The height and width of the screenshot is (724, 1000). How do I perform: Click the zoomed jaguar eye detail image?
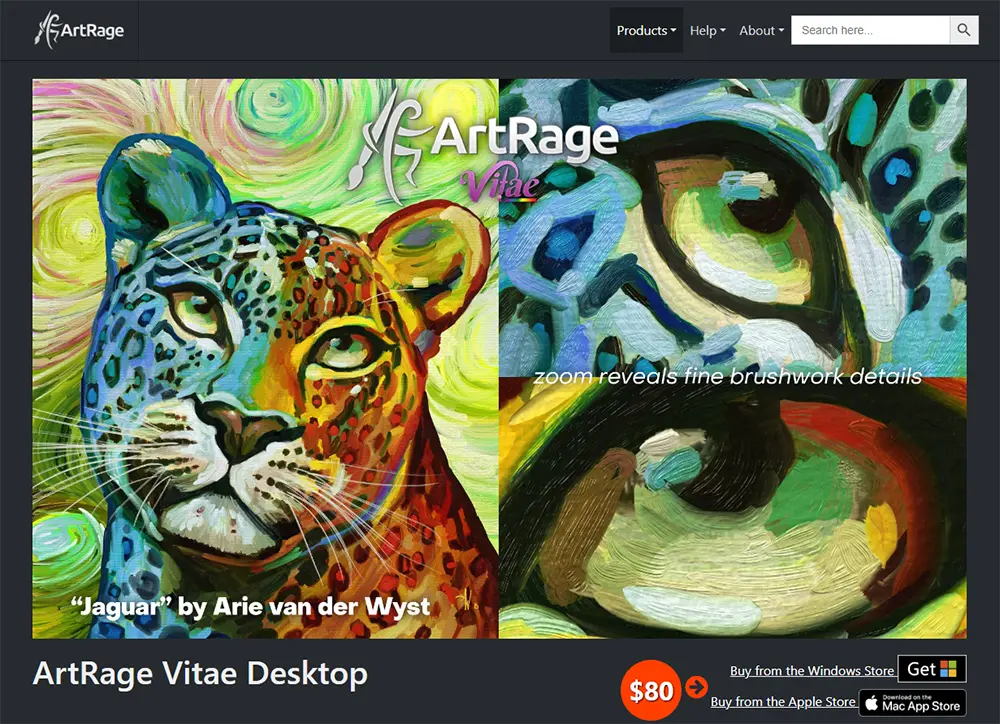tap(733, 228)
